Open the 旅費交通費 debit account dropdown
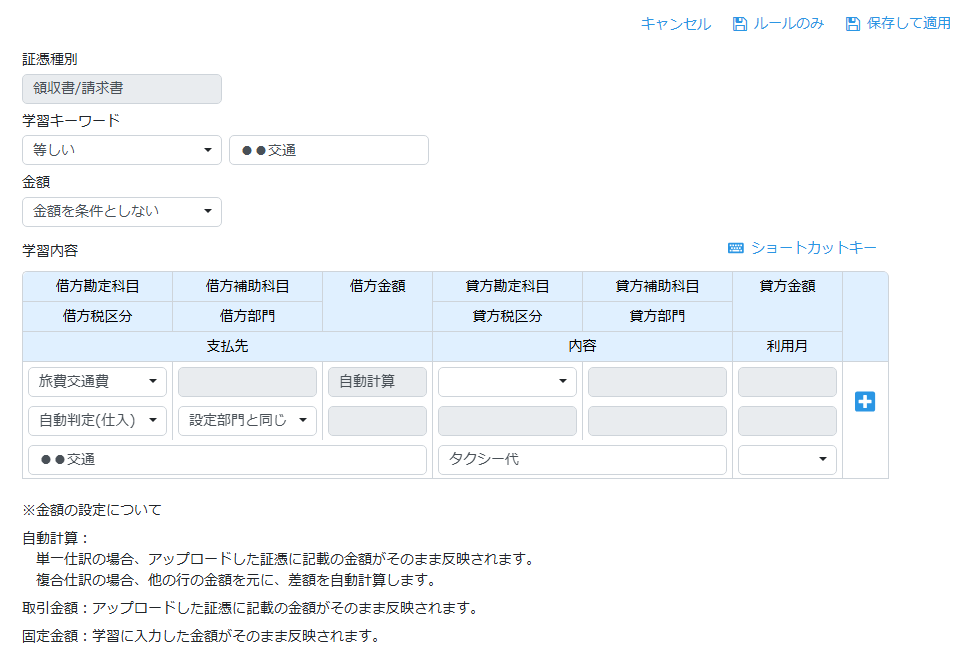Image resolution: width=979 pixels, height=663 pixels. [x=98, y=382]
